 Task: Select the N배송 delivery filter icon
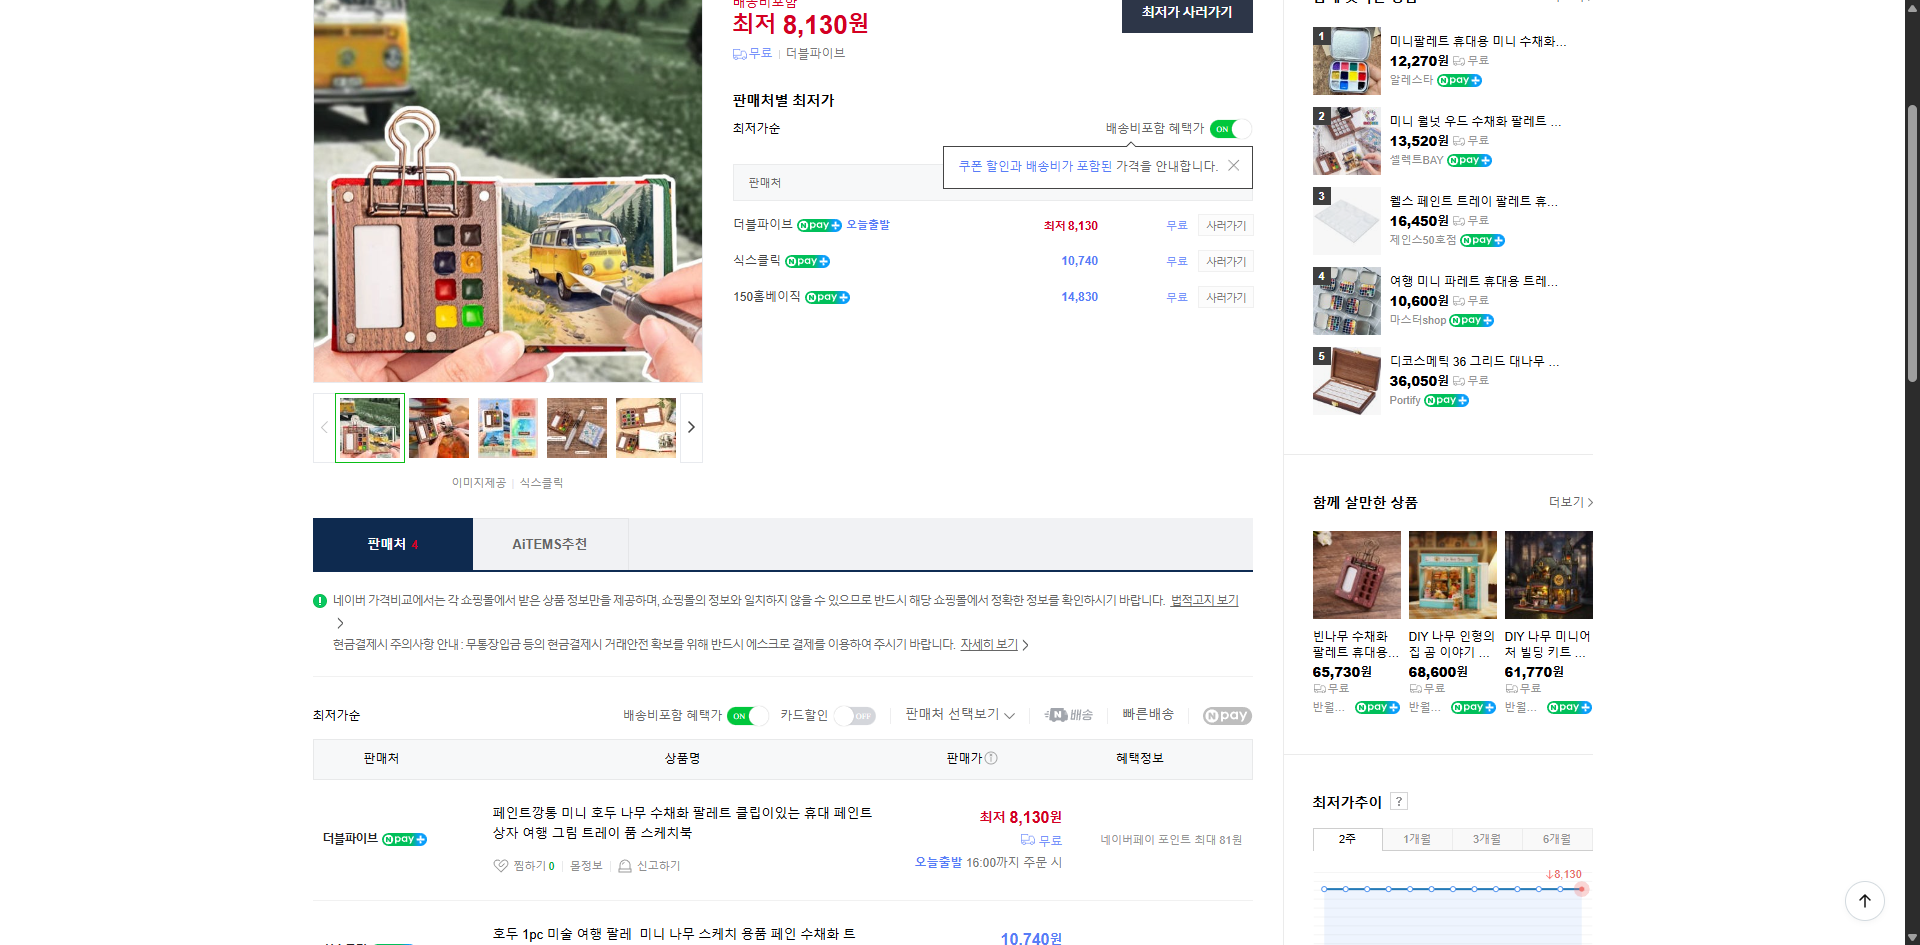click(1068, 715)
